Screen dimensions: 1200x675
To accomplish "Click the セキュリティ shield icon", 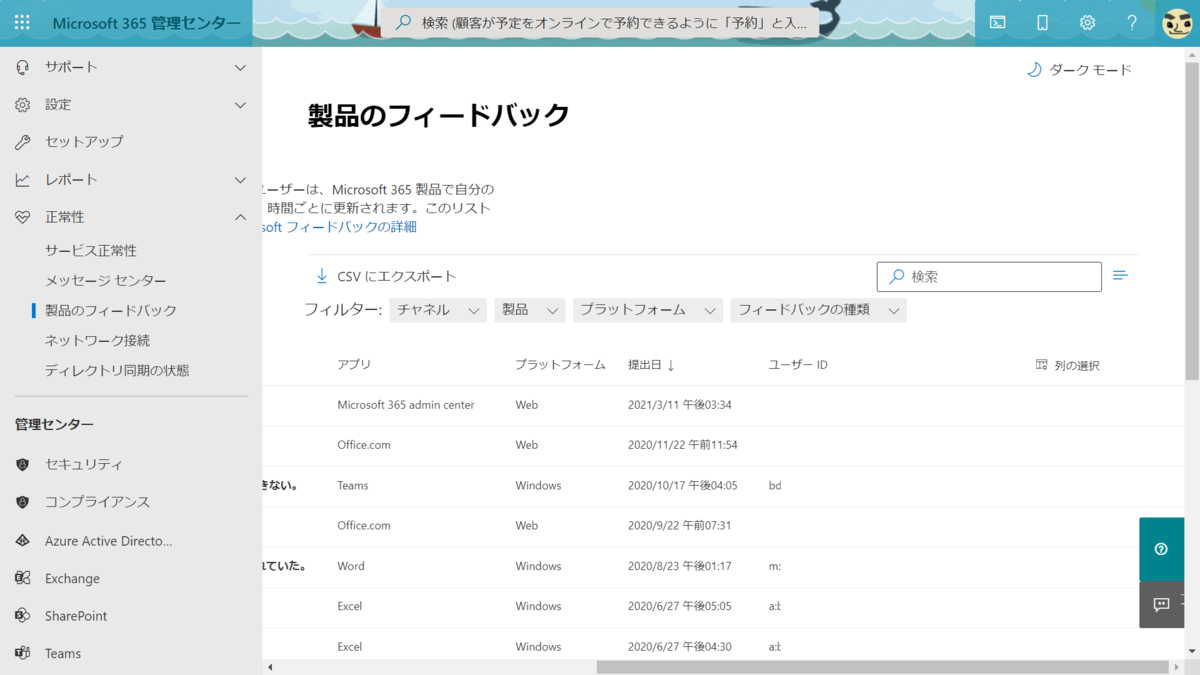I will (x=22, y=465).
